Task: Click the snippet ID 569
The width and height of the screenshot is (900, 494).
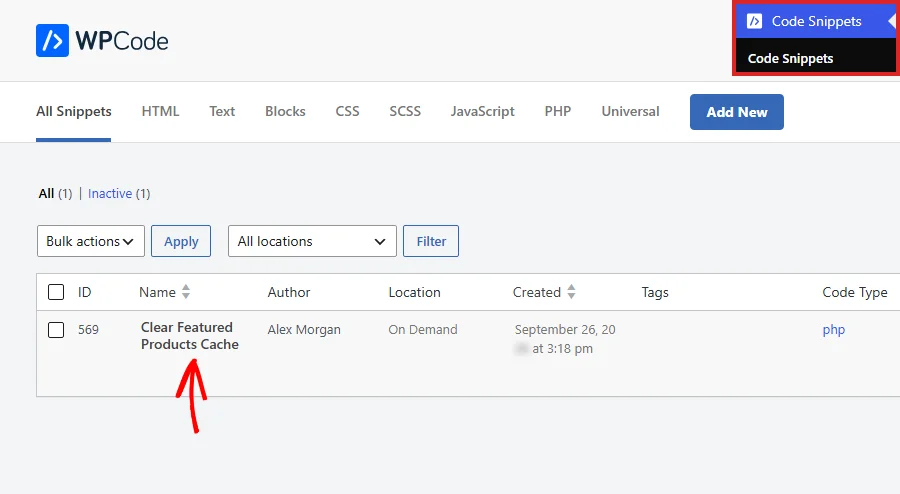Action: tap(88, 330)
